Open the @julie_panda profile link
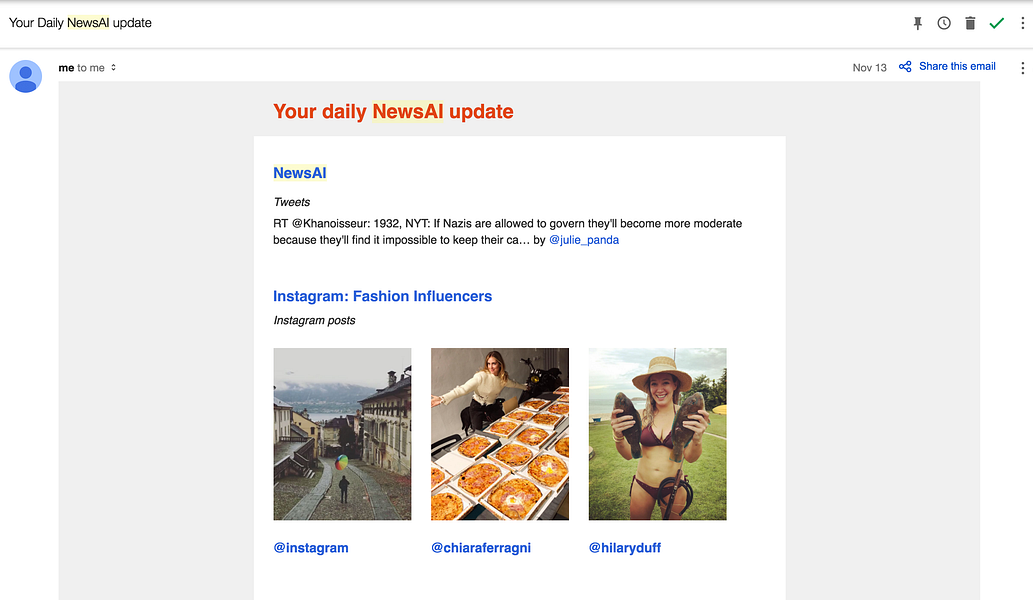 click(584, 240)
